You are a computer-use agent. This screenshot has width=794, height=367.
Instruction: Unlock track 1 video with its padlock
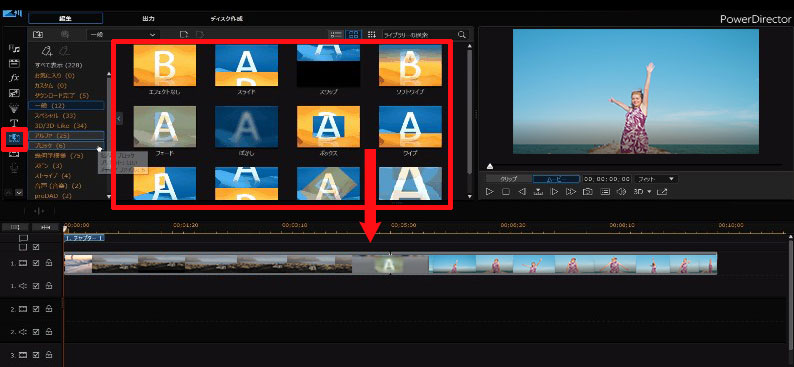click(x=49, y=263)
